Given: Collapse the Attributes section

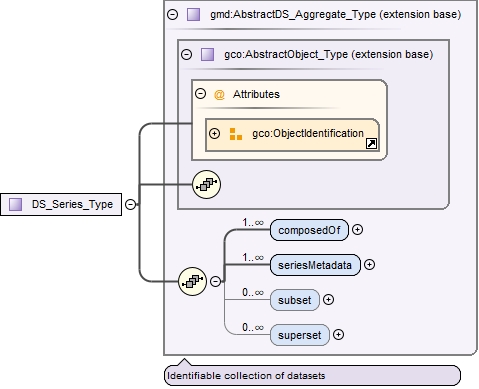Looking at the screenshot, I should point(200,94).
